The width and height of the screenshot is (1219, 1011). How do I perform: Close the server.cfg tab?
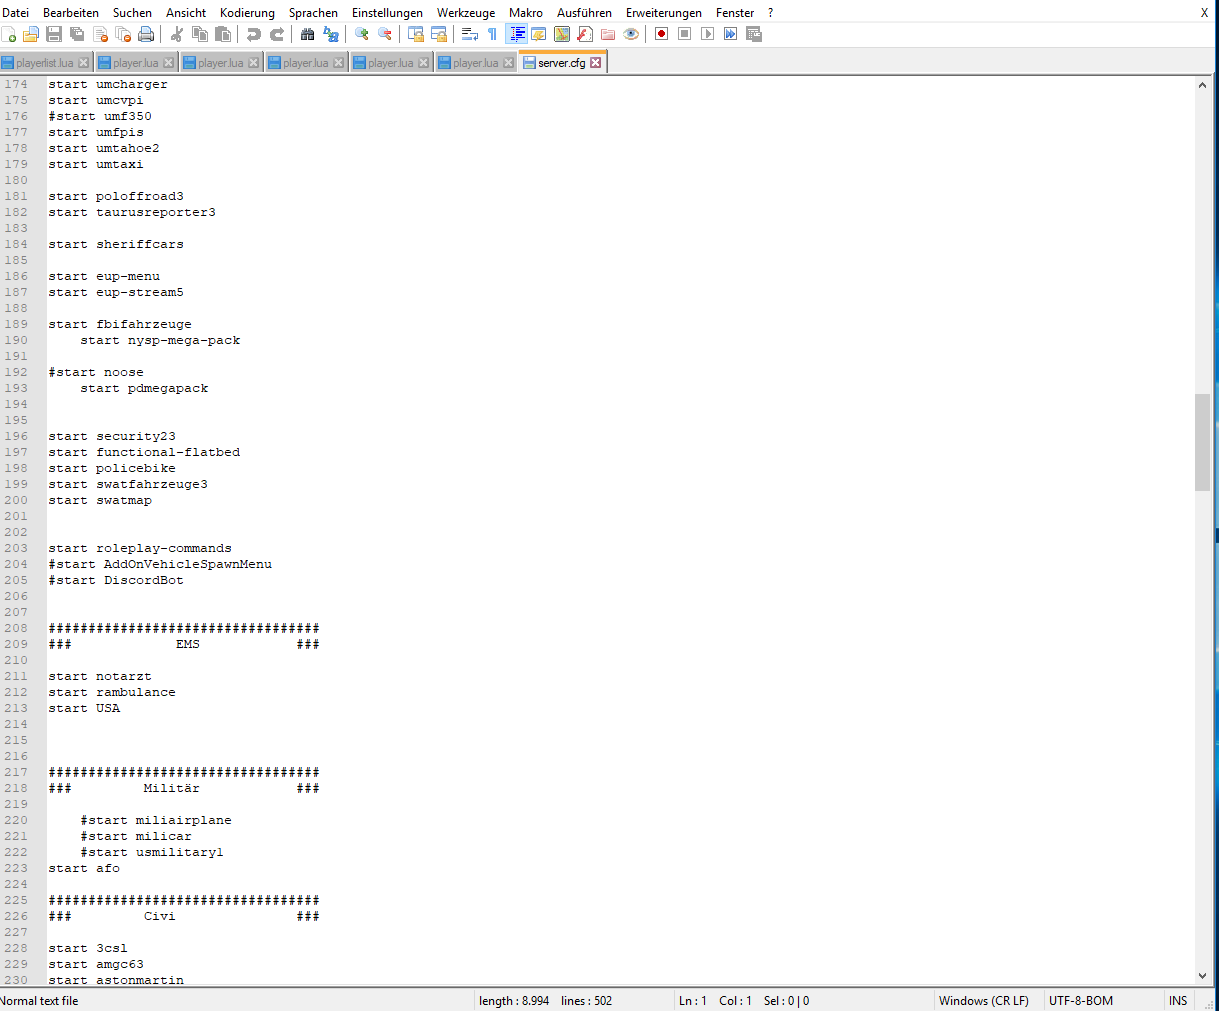coord(596,63)
